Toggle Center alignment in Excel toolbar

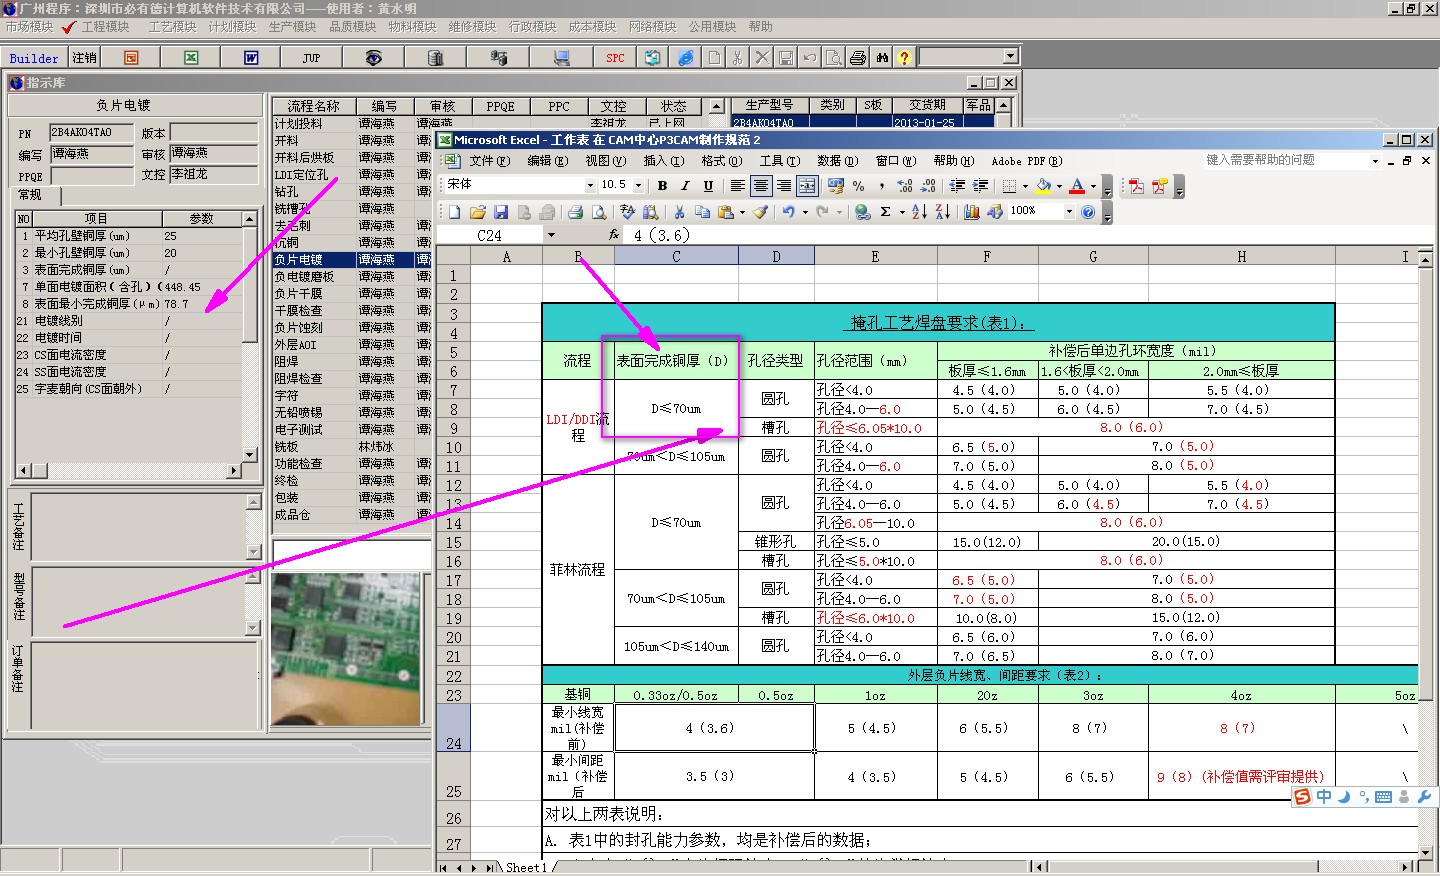(761, 186)
